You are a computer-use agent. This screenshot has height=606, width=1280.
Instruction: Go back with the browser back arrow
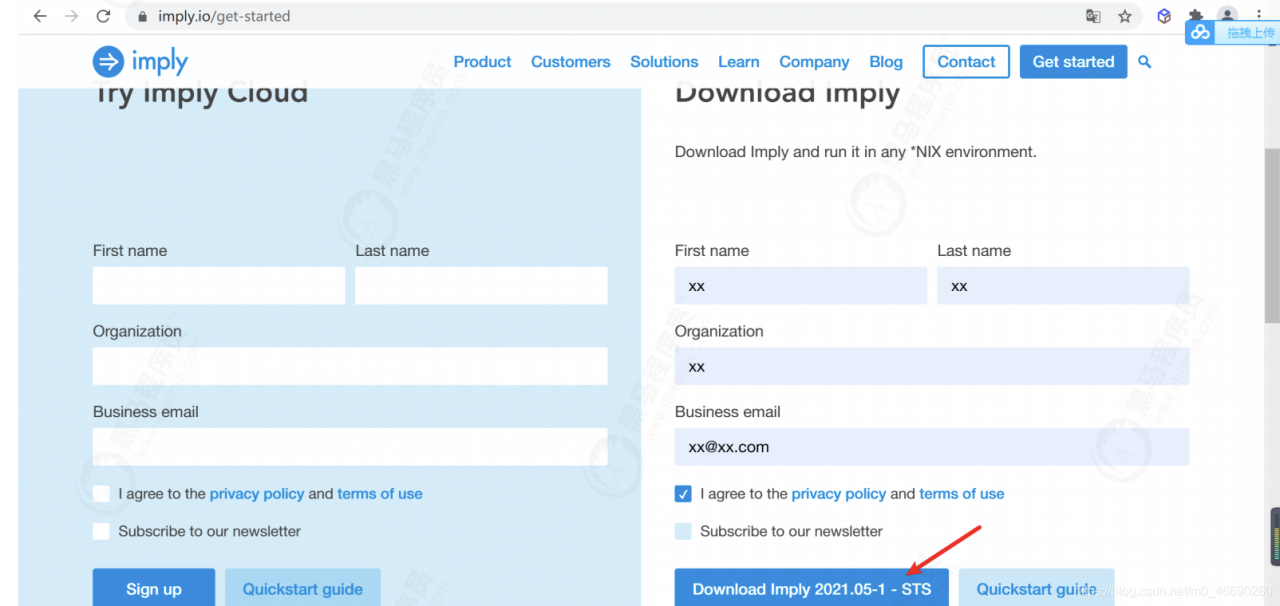(x=40, y=16)
